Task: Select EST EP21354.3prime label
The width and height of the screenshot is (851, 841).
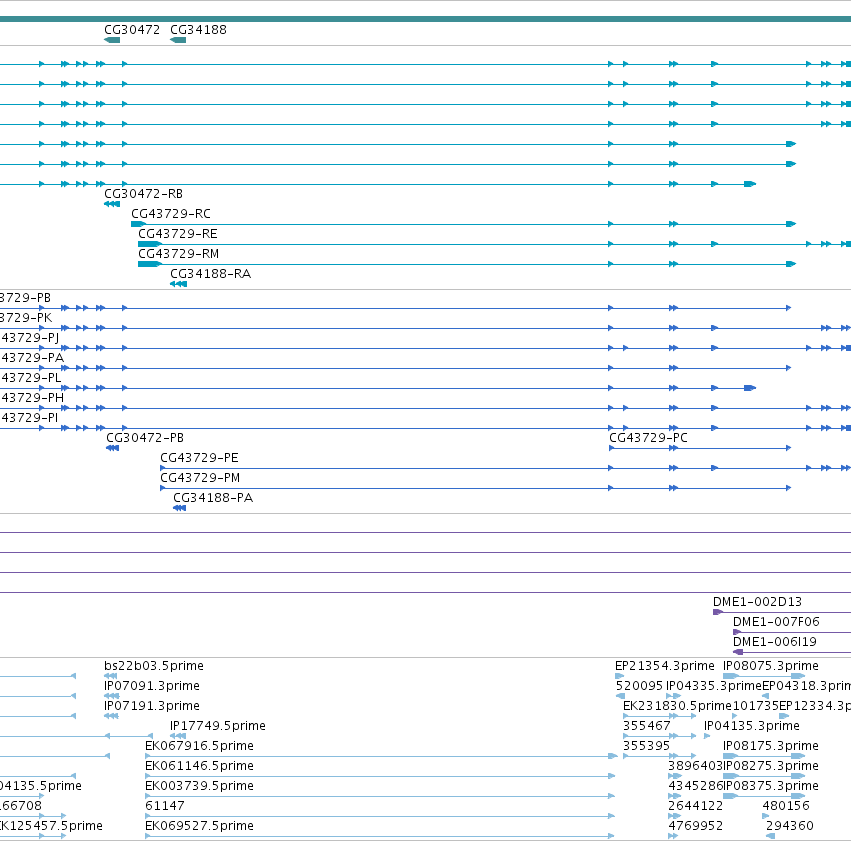Action: 664,666
